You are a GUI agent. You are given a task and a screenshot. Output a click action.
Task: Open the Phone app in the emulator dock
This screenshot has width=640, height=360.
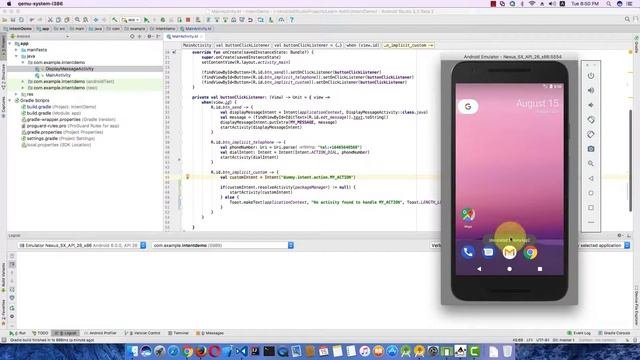click(x=468, y=253)
